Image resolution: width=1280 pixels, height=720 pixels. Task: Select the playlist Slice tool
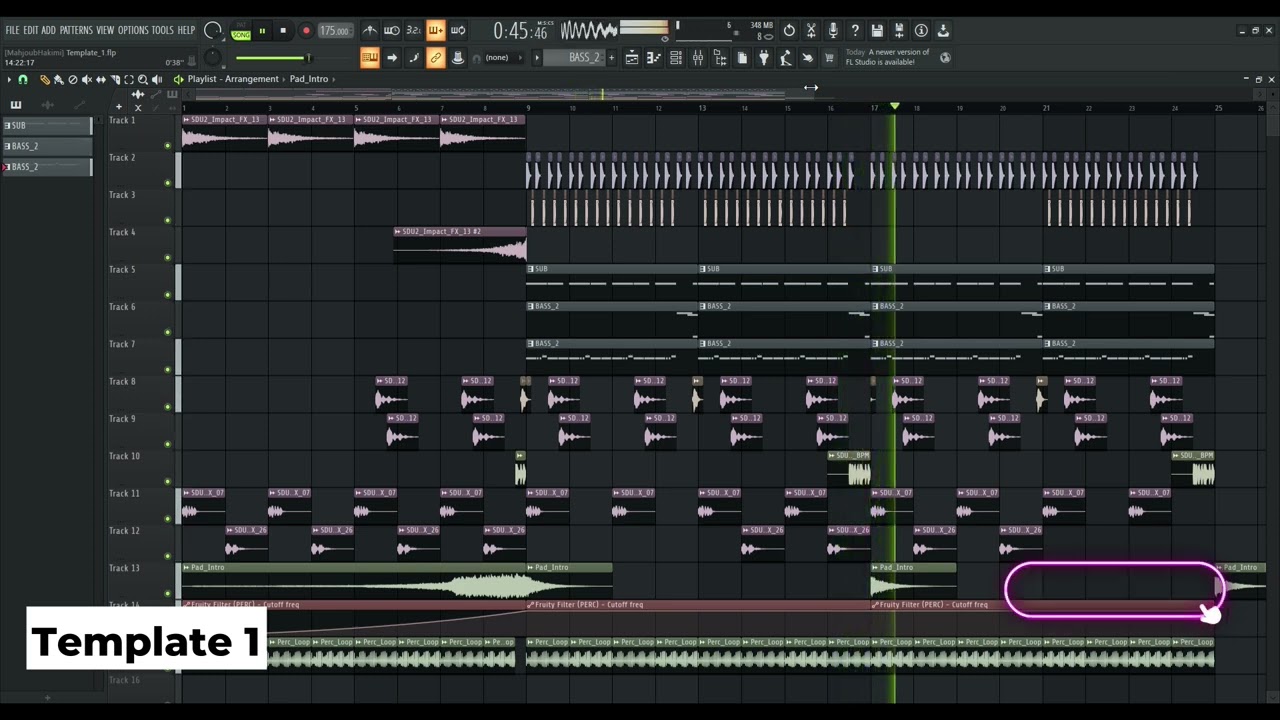pos(115,79)
